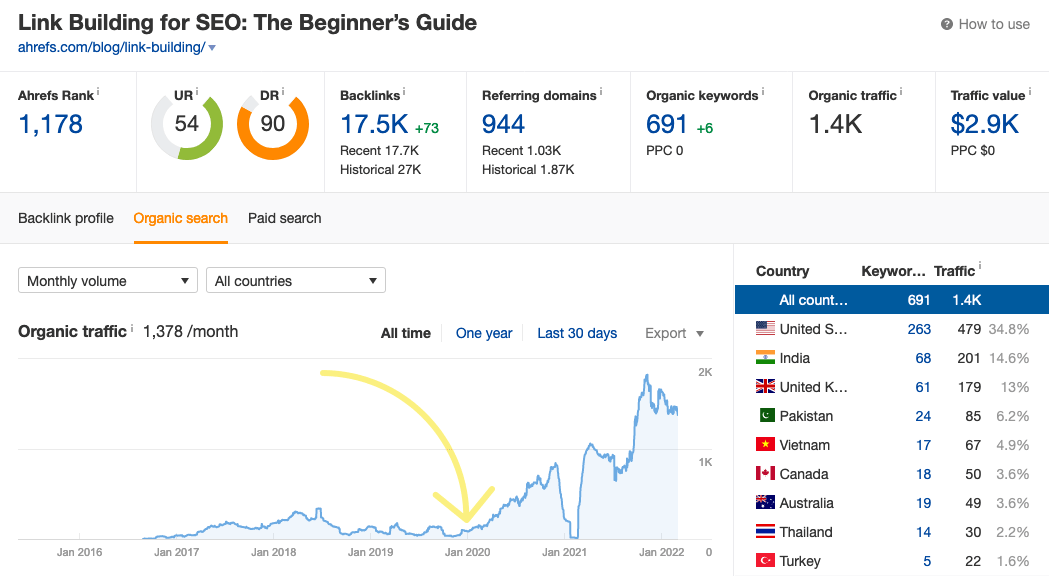Select the One year time range
This screenshot has width=1049, height=576.
[484, 333]
